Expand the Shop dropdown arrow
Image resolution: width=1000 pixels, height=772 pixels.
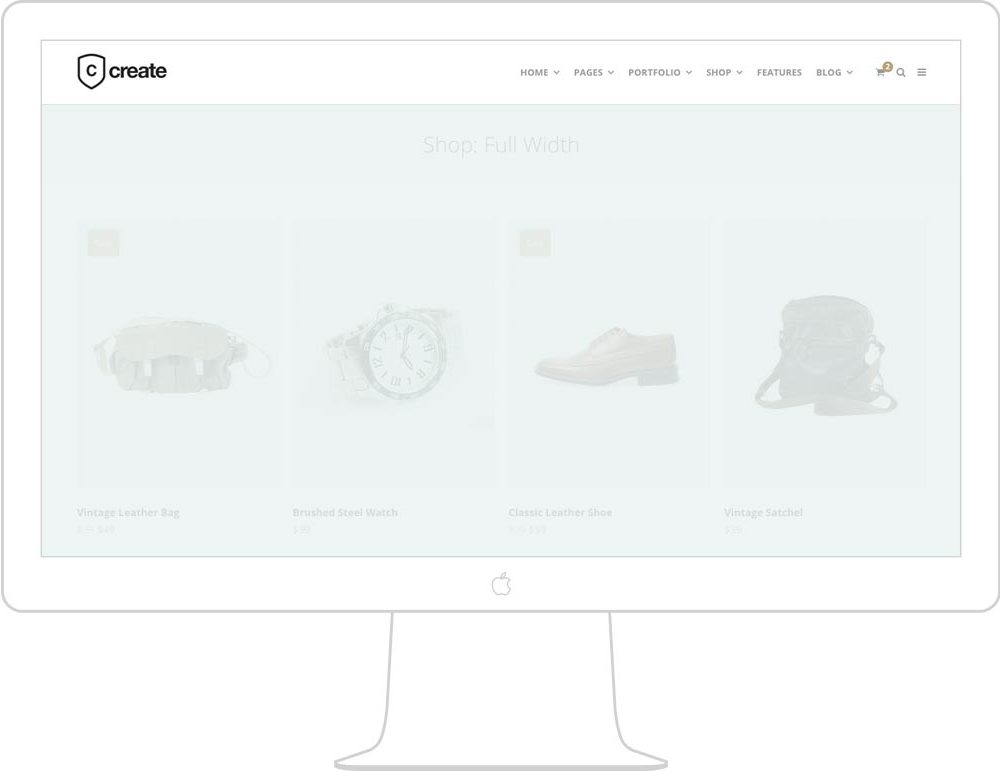coord(739,73)
